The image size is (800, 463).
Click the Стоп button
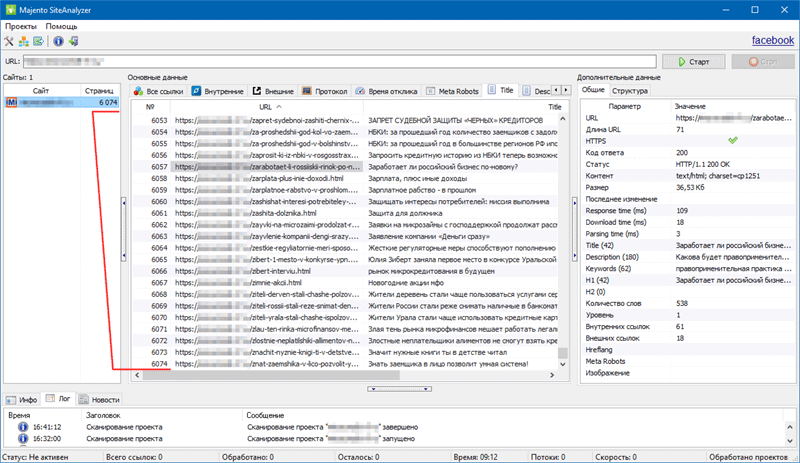click(763, 62)
